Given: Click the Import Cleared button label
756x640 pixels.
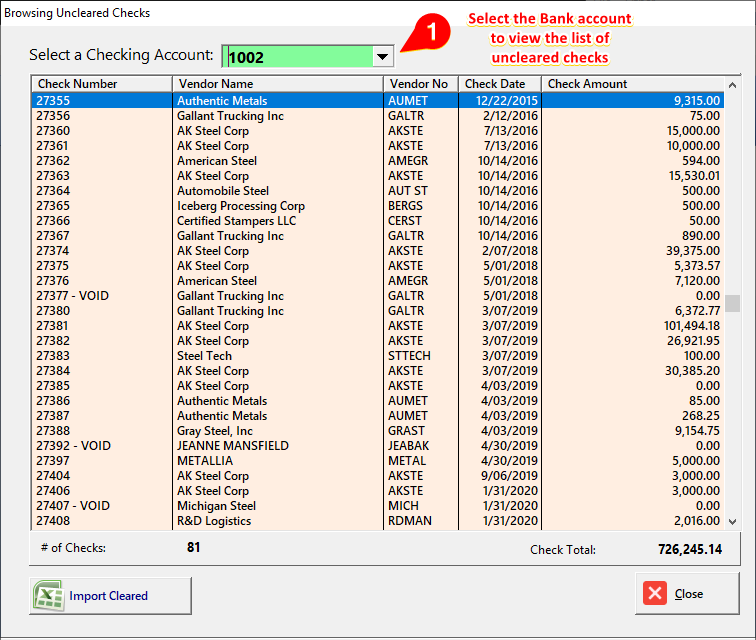Looking at the screenshot, I should coord(108,596).
